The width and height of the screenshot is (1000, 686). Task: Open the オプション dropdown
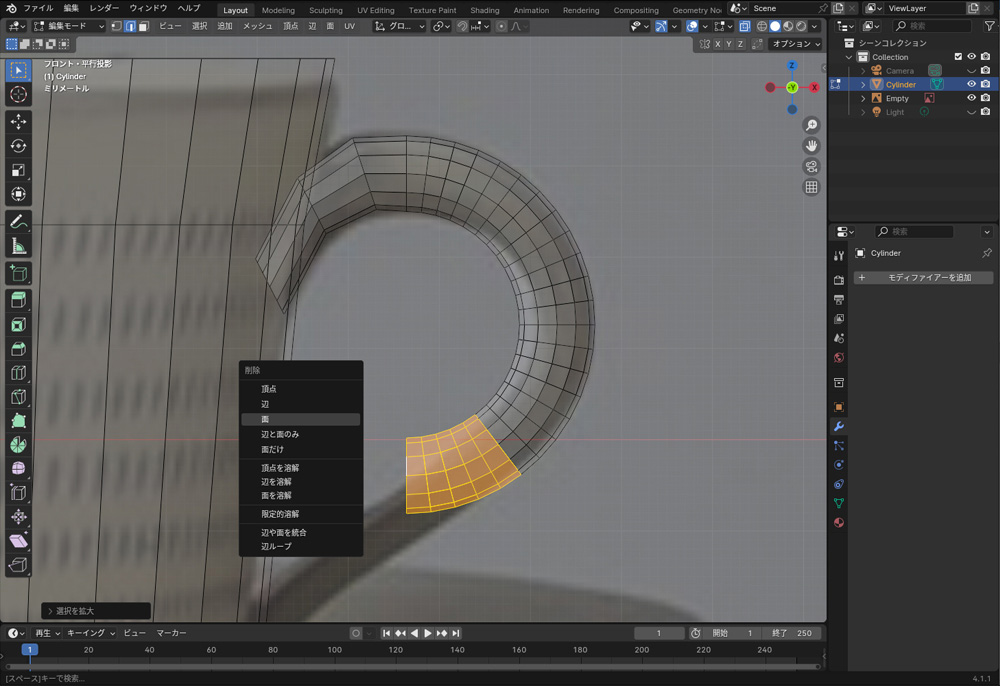click(796, 44)
